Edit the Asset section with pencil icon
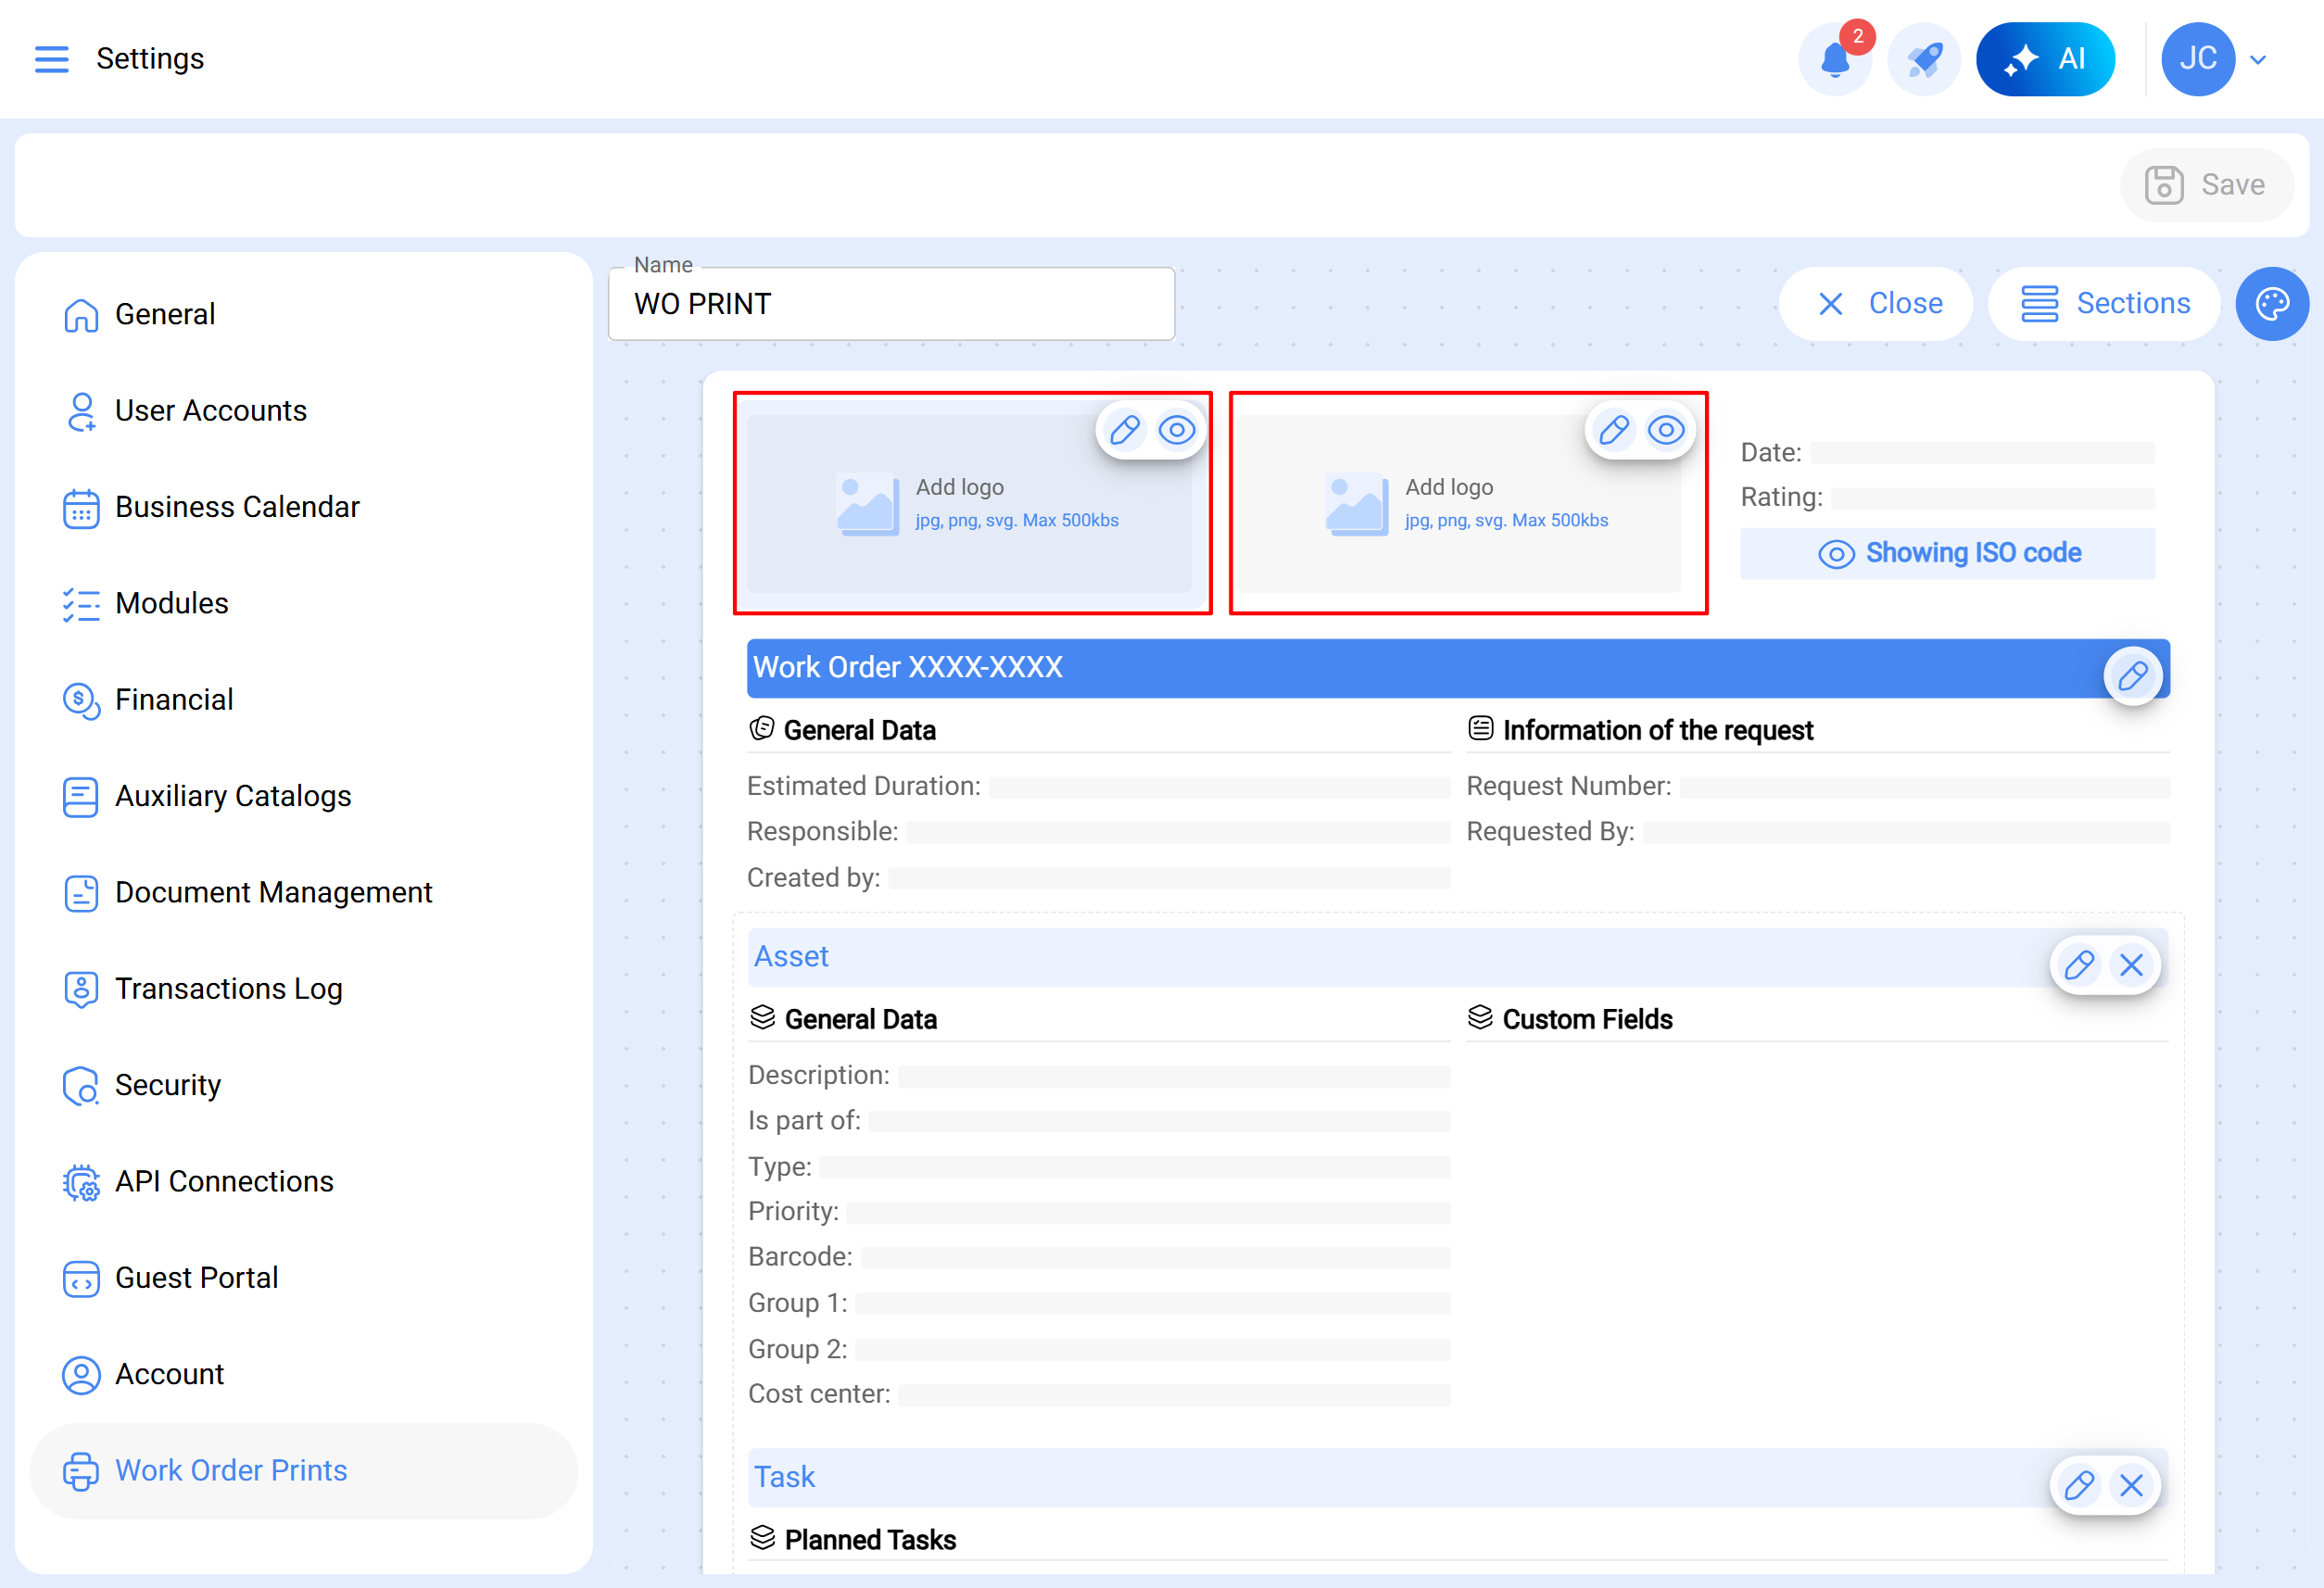The image size is (2324, 1588). tap(2079, 965)
